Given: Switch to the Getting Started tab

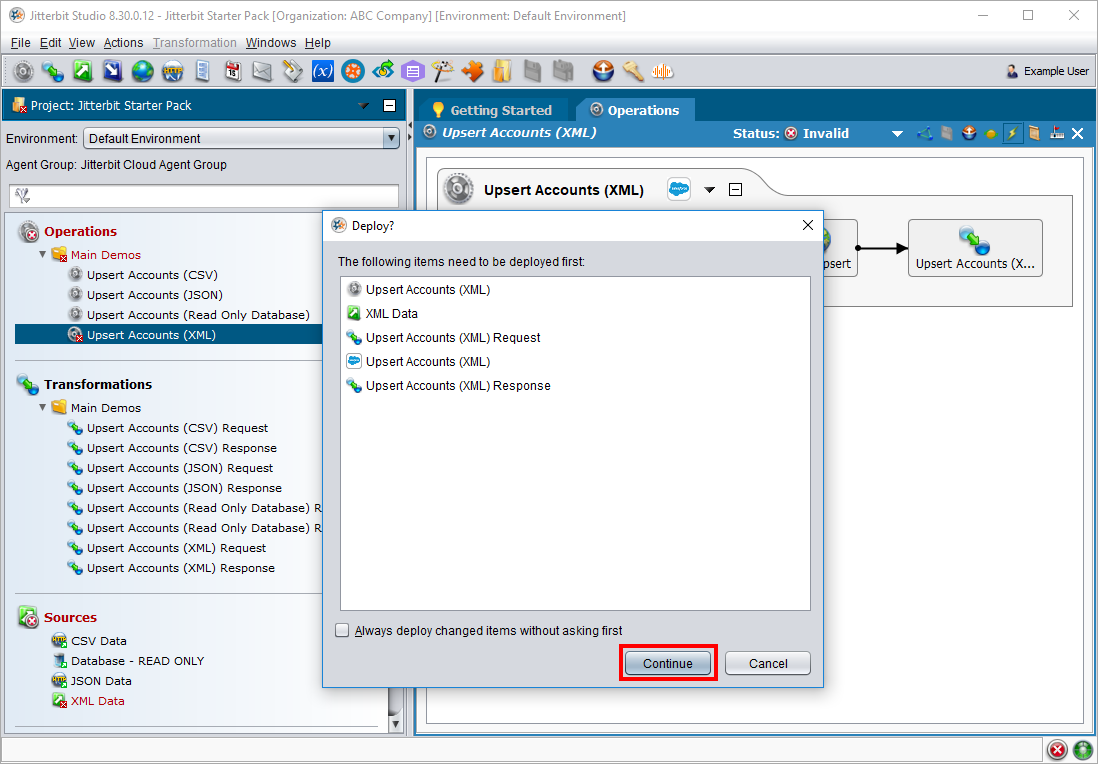Looking at the screenshot, I should (x=492, y=110).
